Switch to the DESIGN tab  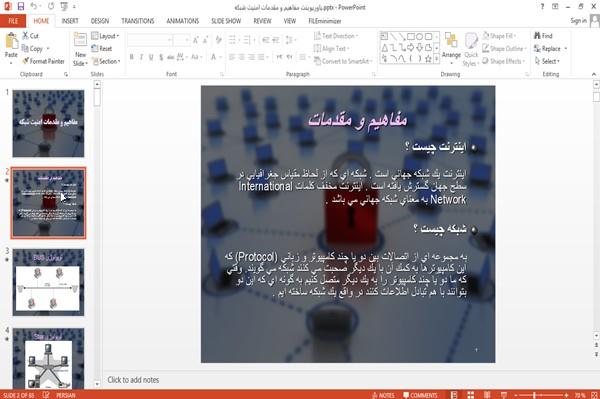(x=100, y=21)
